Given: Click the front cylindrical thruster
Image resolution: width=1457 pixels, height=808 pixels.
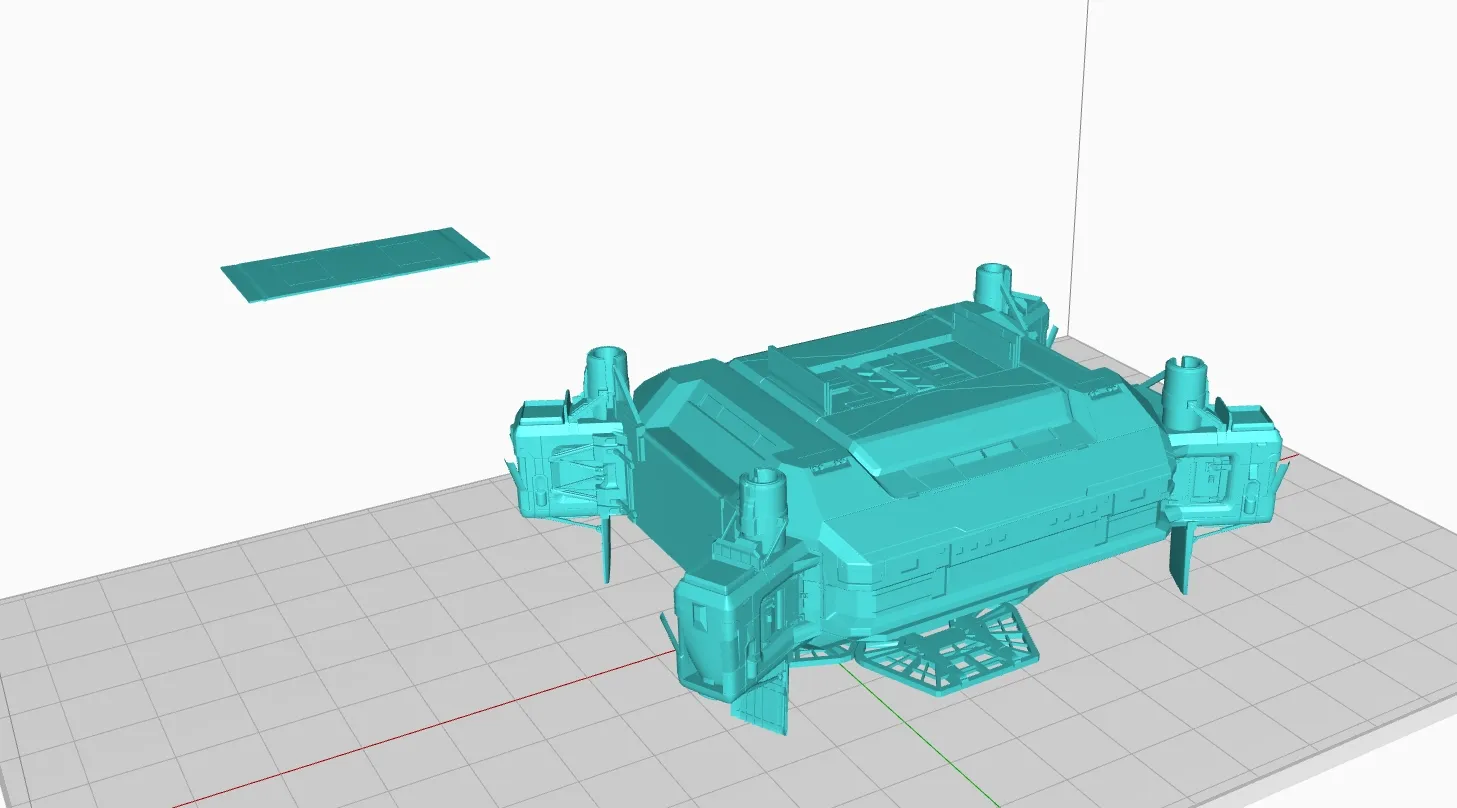Looking at the screenshot, I should coord(762,502).
